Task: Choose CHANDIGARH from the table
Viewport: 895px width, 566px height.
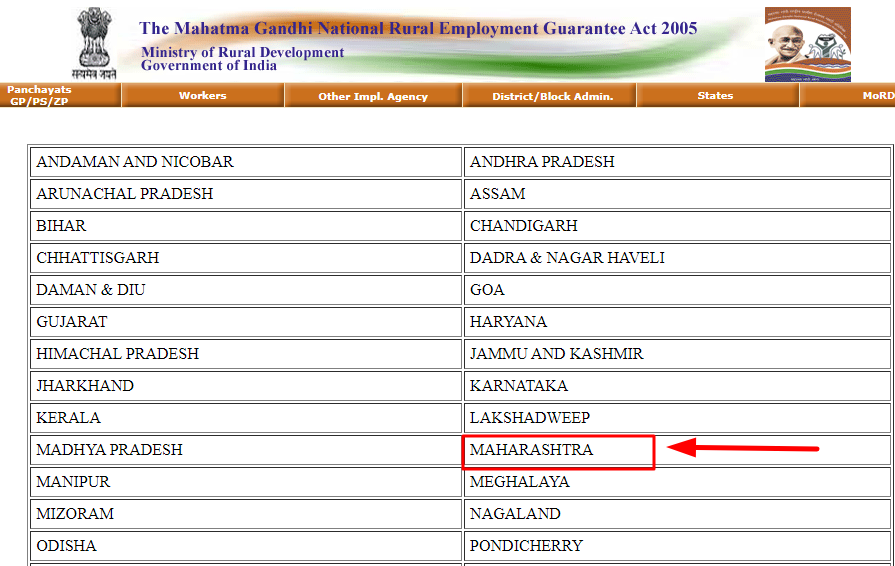Action: coord(523,226)
